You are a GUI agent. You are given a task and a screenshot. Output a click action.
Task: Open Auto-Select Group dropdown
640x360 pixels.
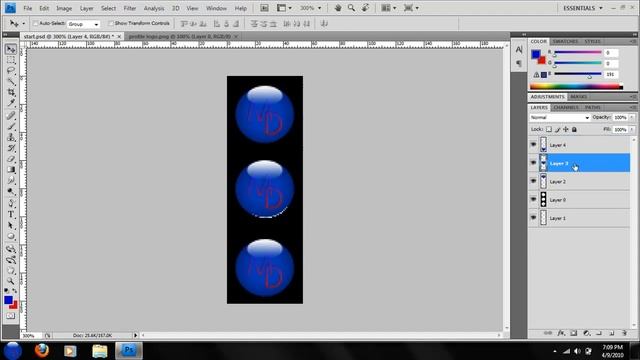coord(83,24)
